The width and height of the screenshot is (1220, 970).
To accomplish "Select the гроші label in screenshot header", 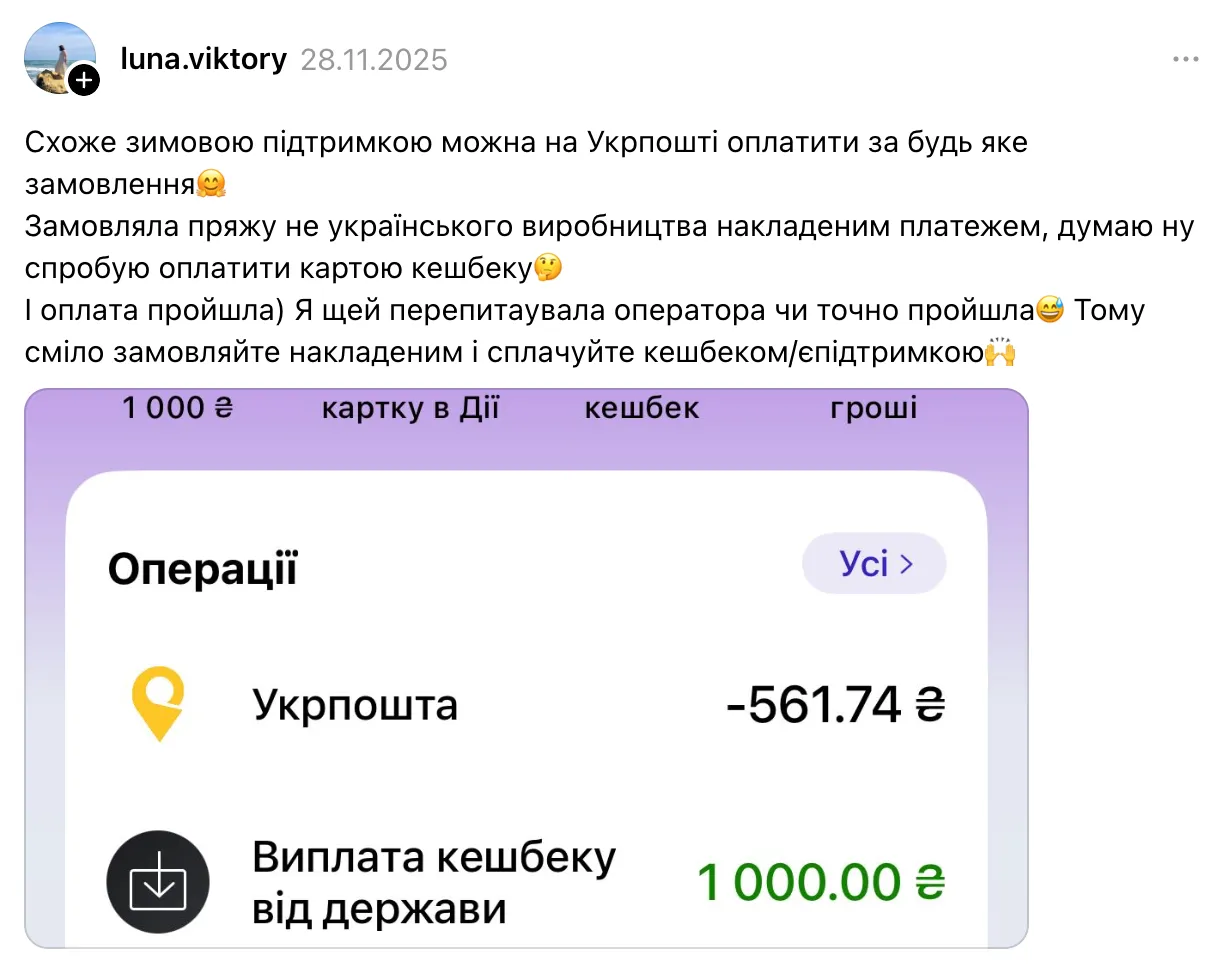I will 872,407.
